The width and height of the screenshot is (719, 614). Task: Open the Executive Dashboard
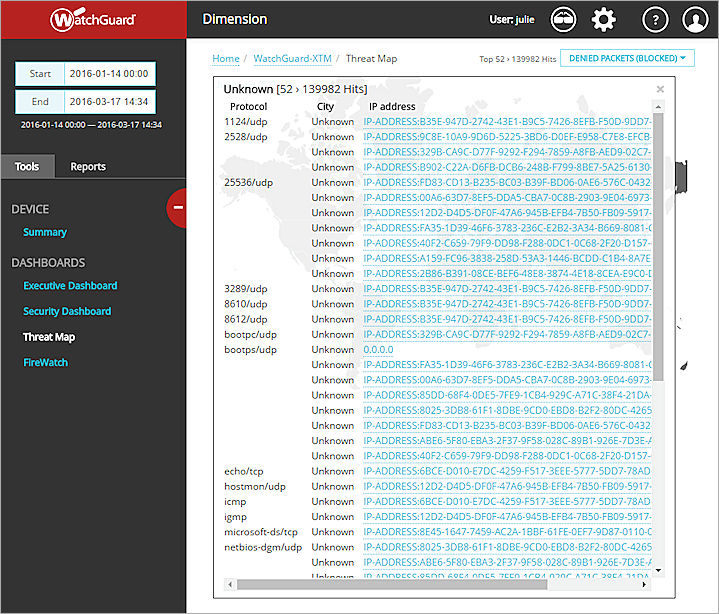(x=70, y=286)
